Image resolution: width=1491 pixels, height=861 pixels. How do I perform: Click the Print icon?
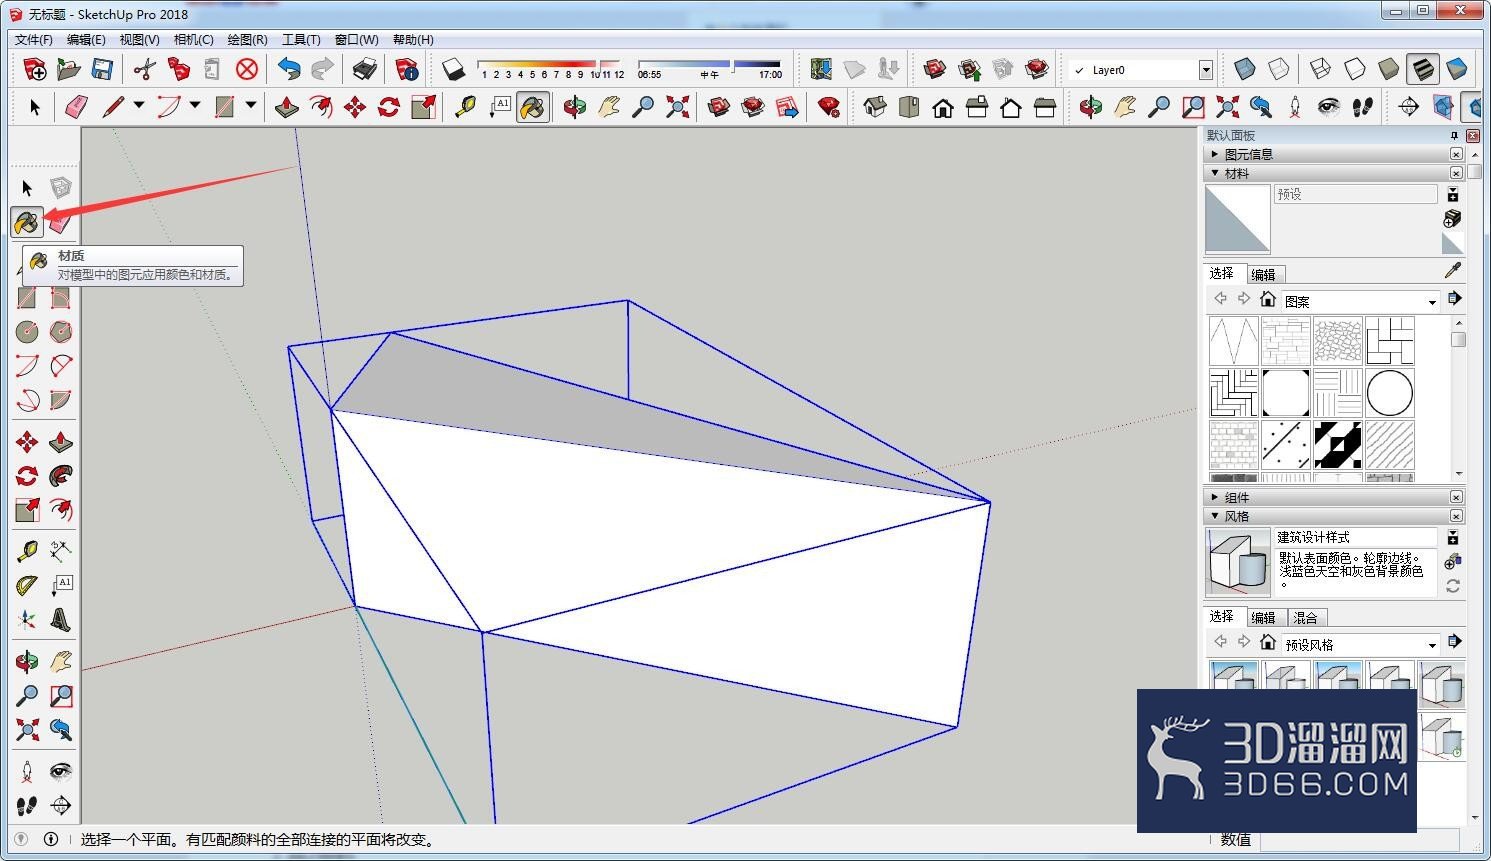tap(365, 69)
